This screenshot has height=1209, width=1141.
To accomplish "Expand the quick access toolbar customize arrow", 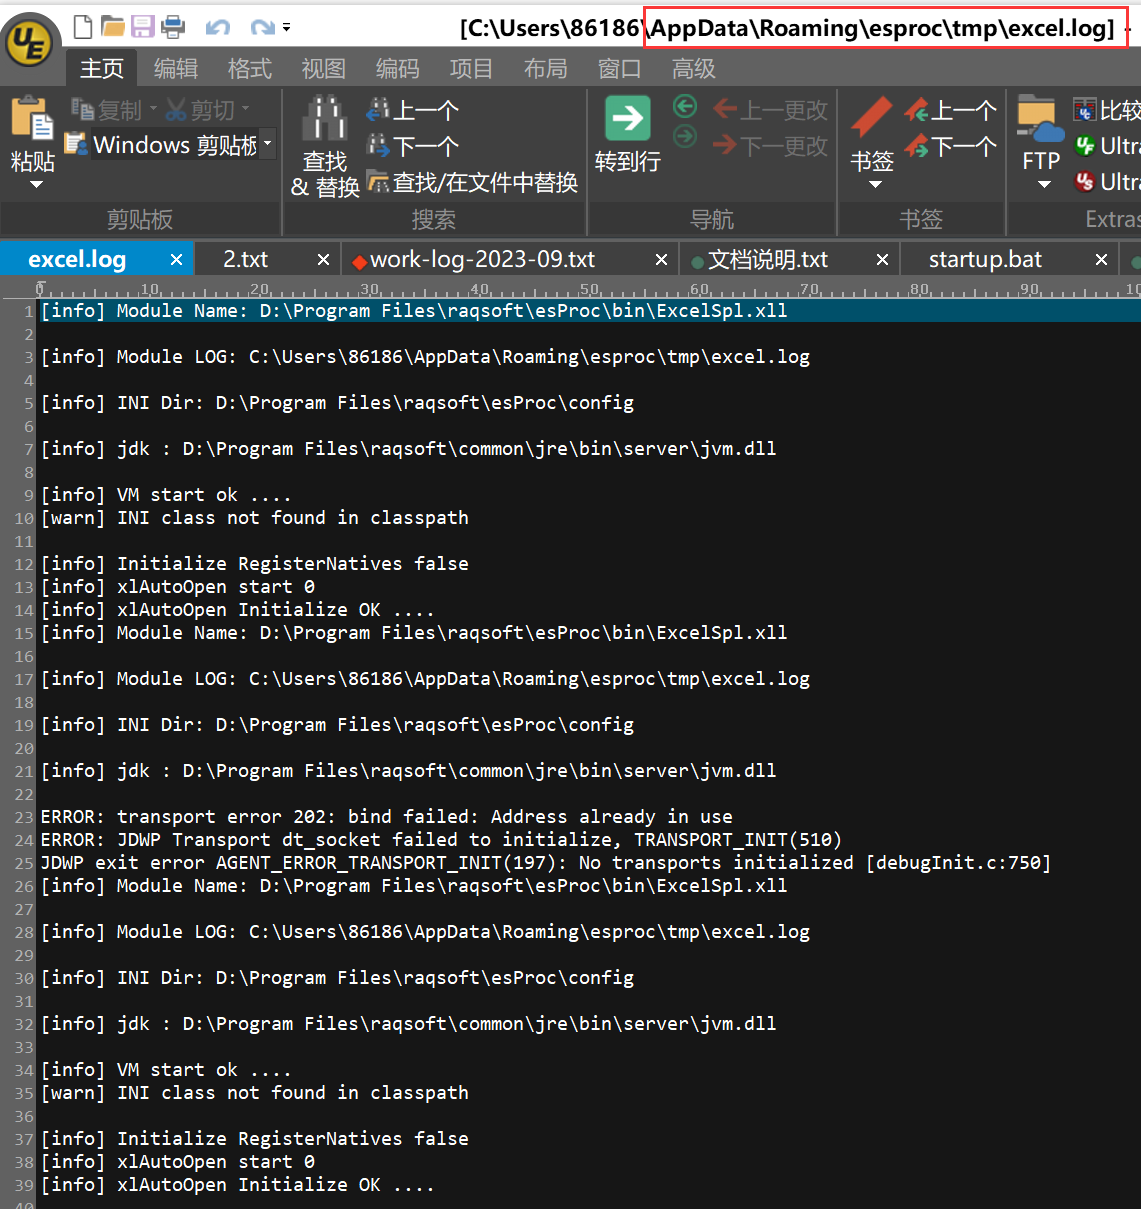I will [x=287, y=28].
